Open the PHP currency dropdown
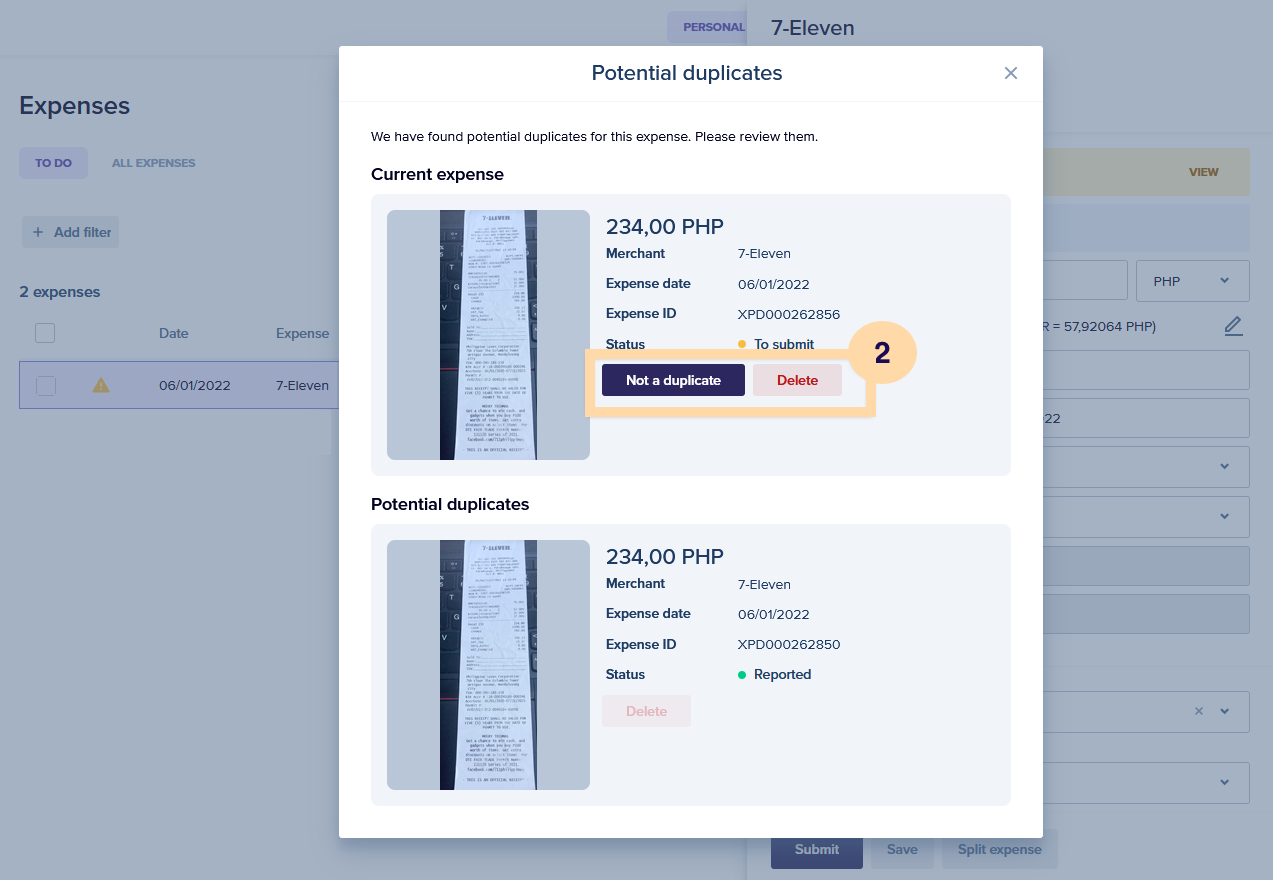The height and width of the screenshot is (880, 1273). pos(1193,281)
